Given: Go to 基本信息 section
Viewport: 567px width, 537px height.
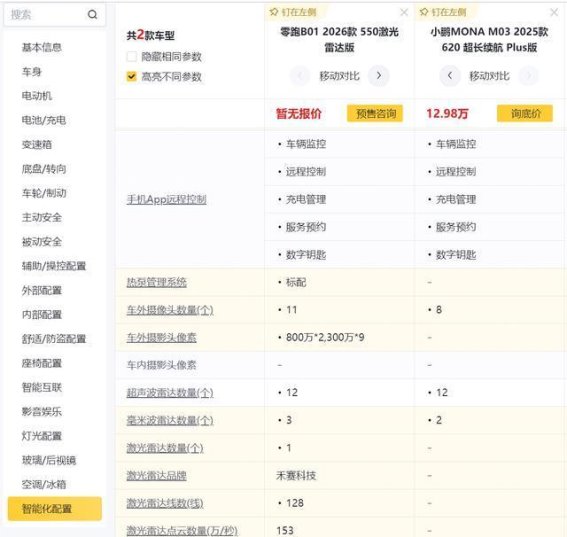Looking at the screenshot, I should [x=42, y=47].
